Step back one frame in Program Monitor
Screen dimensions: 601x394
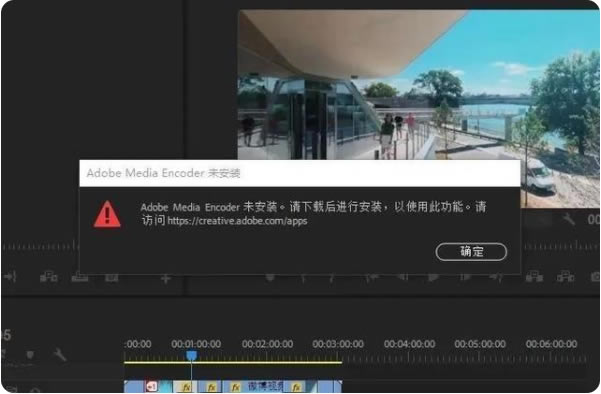tap(402, 277)
